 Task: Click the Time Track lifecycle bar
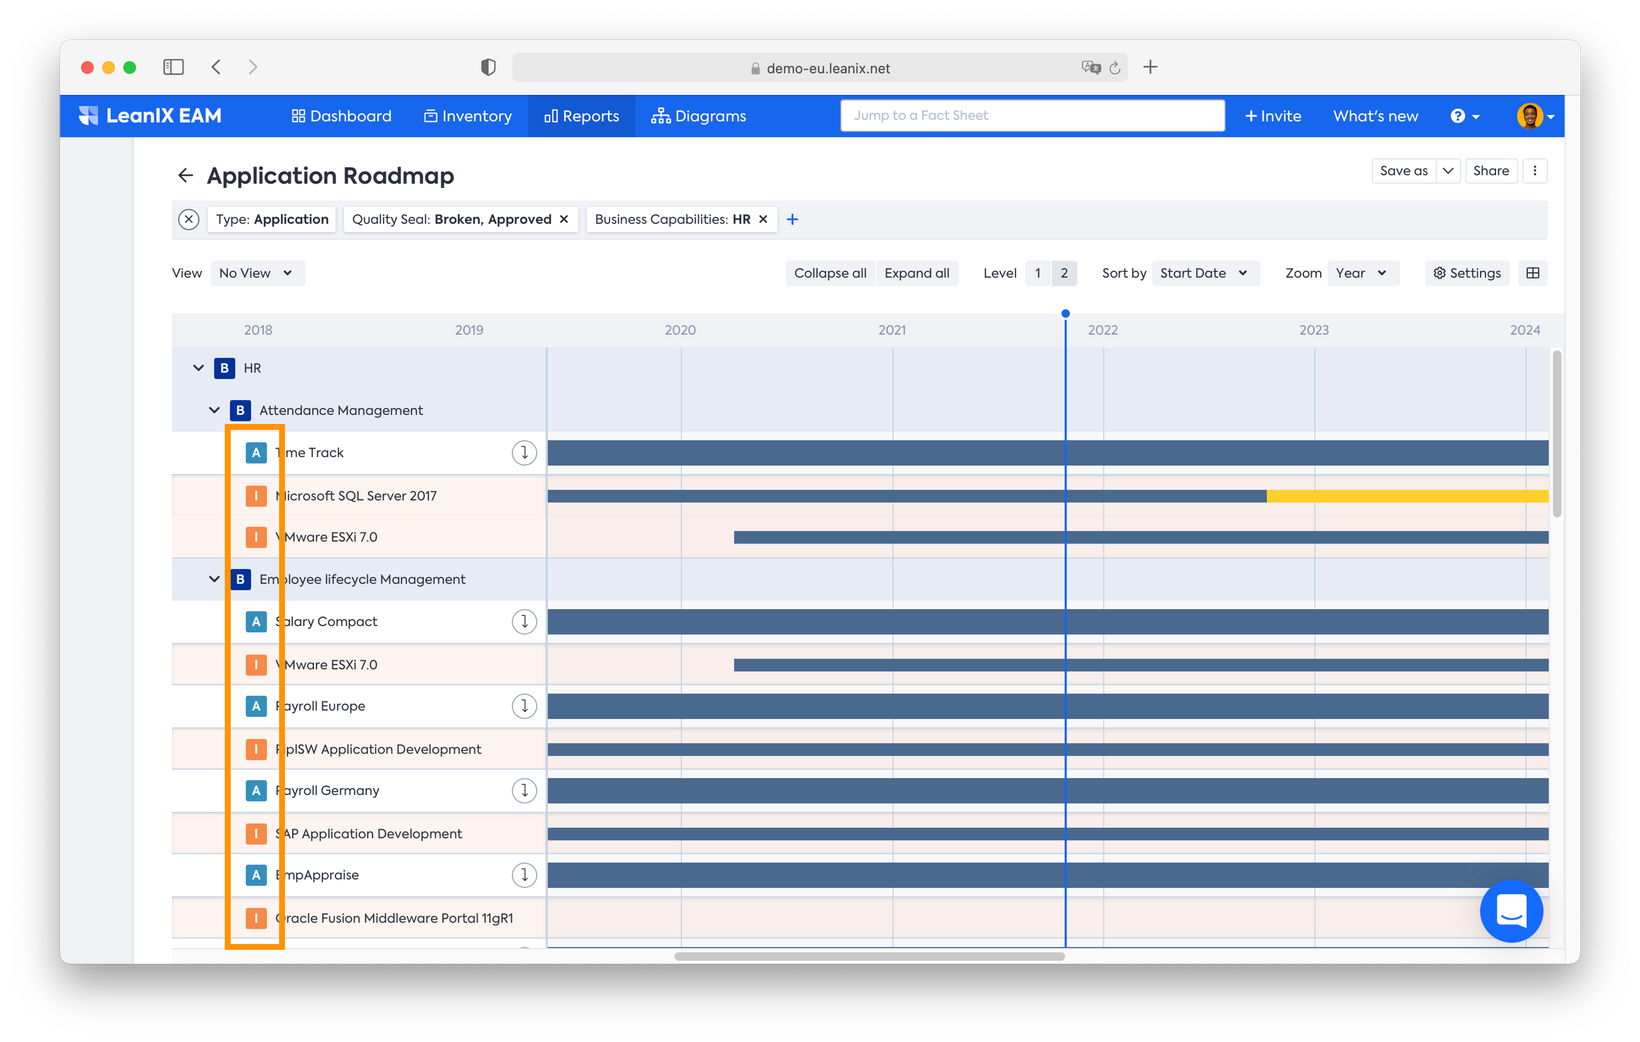coord(1048,453)
